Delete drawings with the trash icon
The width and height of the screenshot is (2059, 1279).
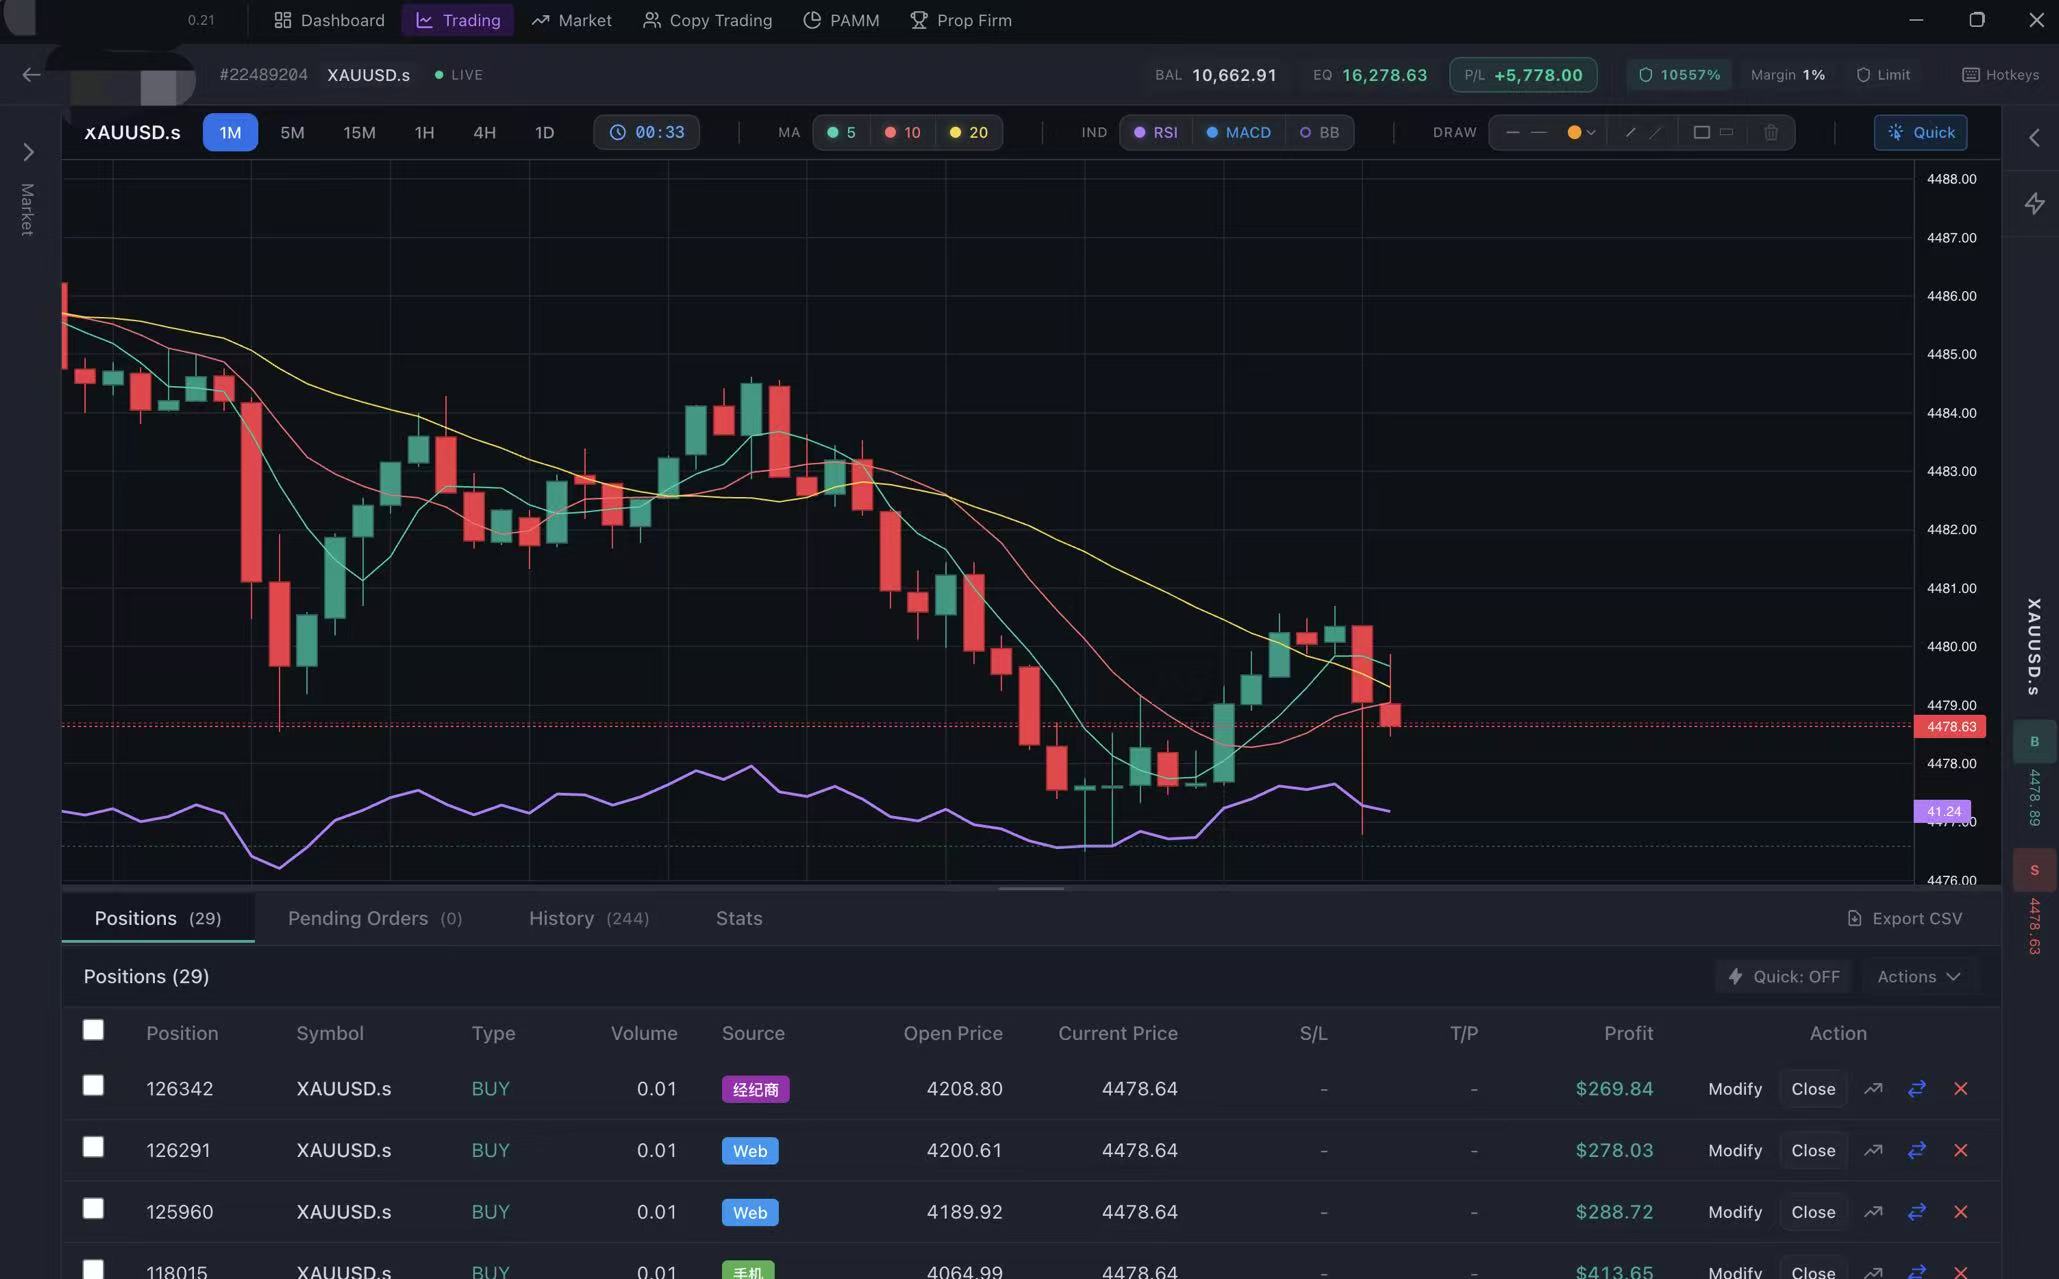coord(1771,132)
